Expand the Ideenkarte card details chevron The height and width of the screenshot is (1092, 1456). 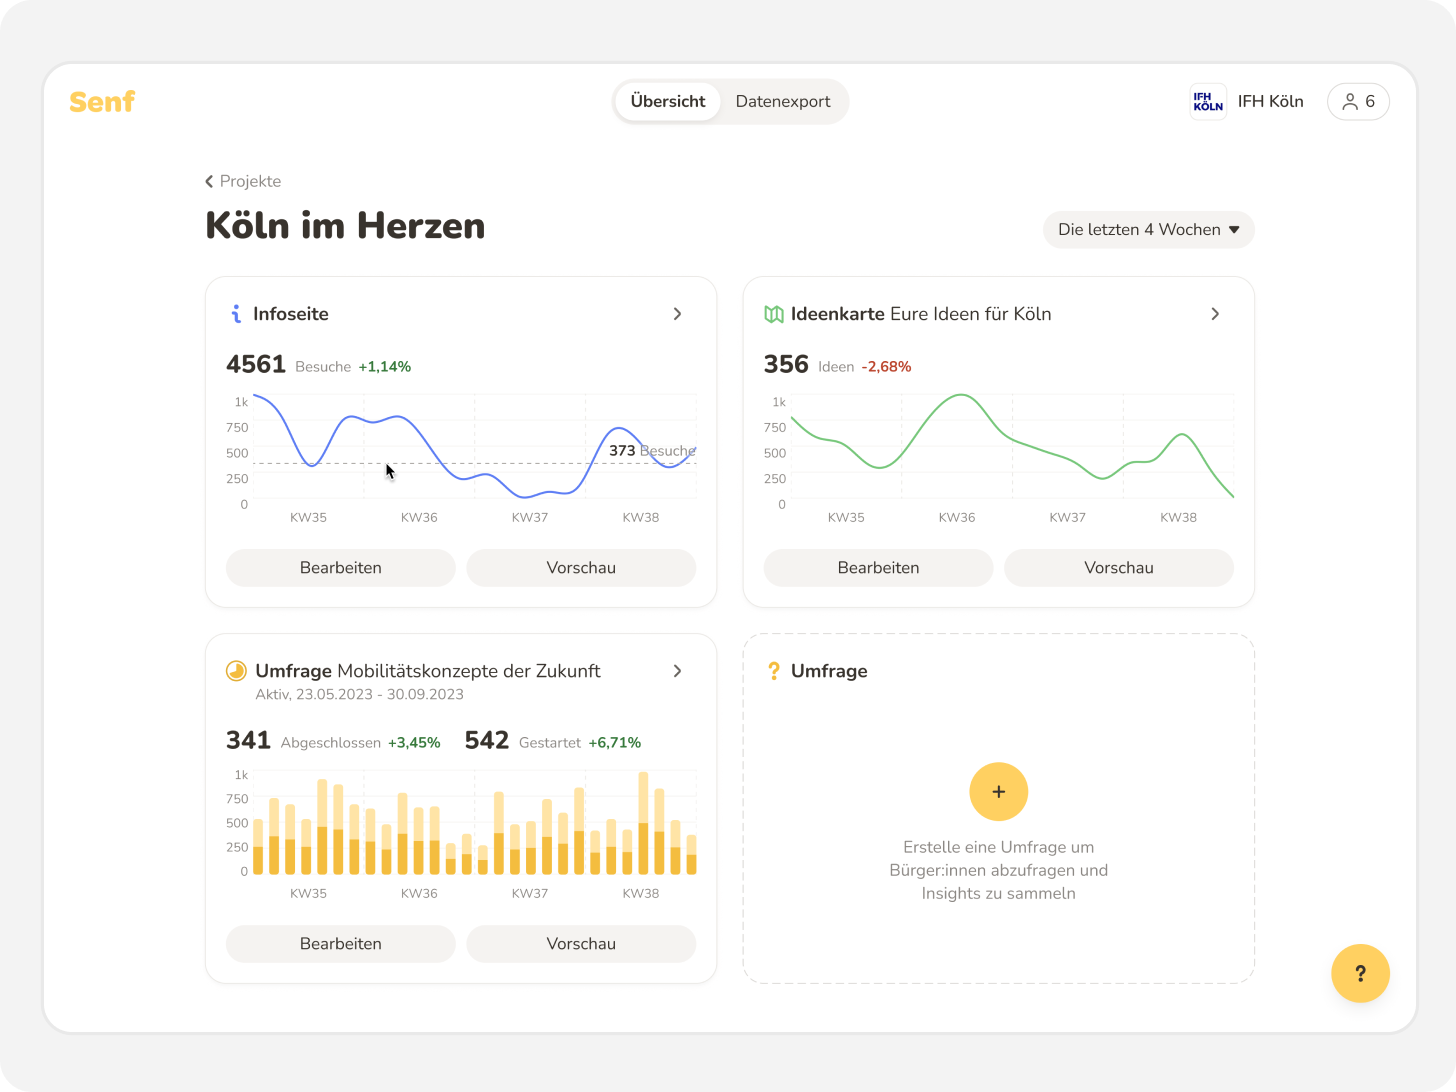click(1215, 313)
